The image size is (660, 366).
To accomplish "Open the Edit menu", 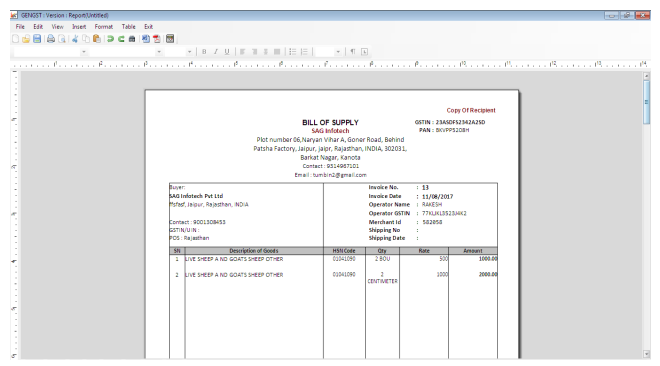I will (x=38, y=27).
